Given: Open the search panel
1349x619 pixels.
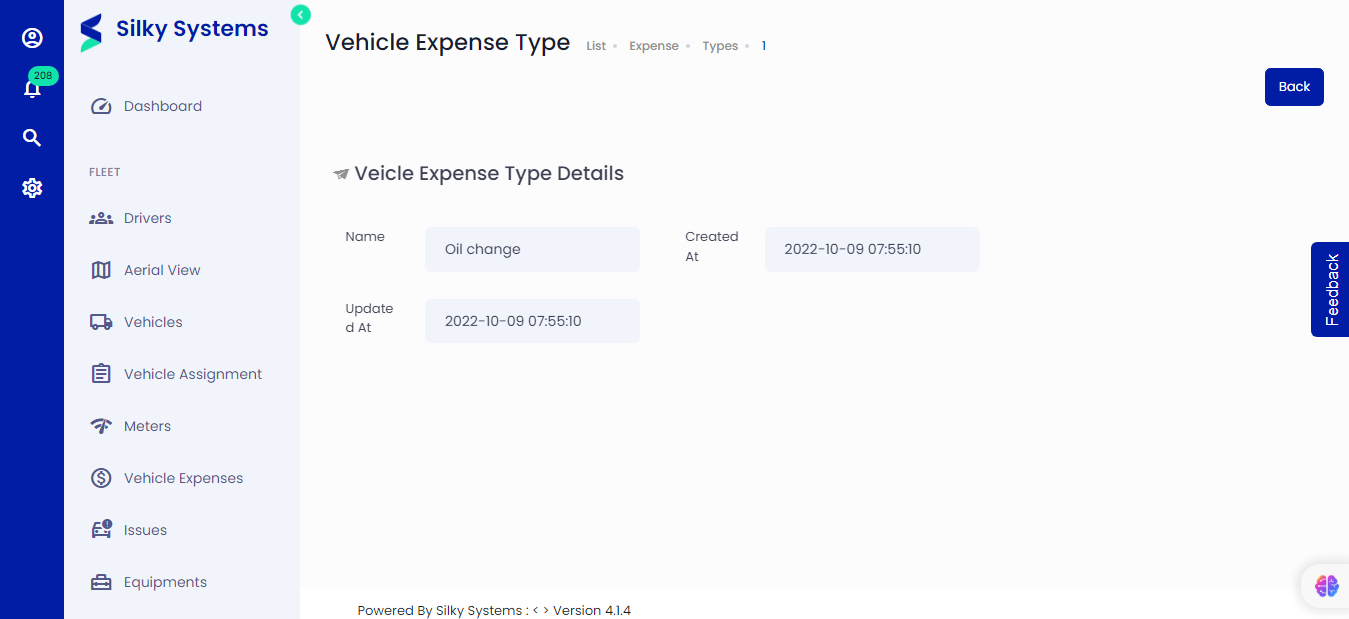Looking at the screenshot, I should [32, 137].
